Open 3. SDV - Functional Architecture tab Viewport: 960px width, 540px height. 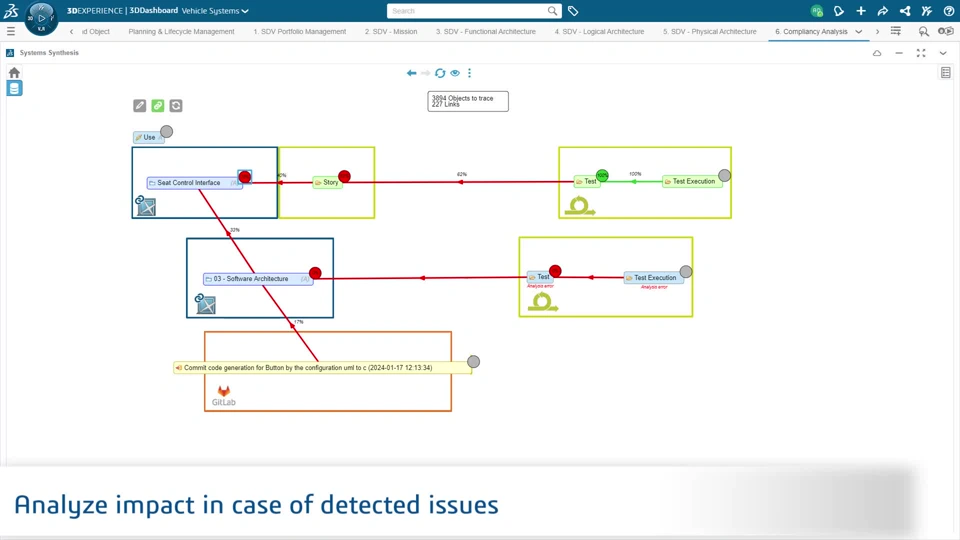click(x=486, y=31)
